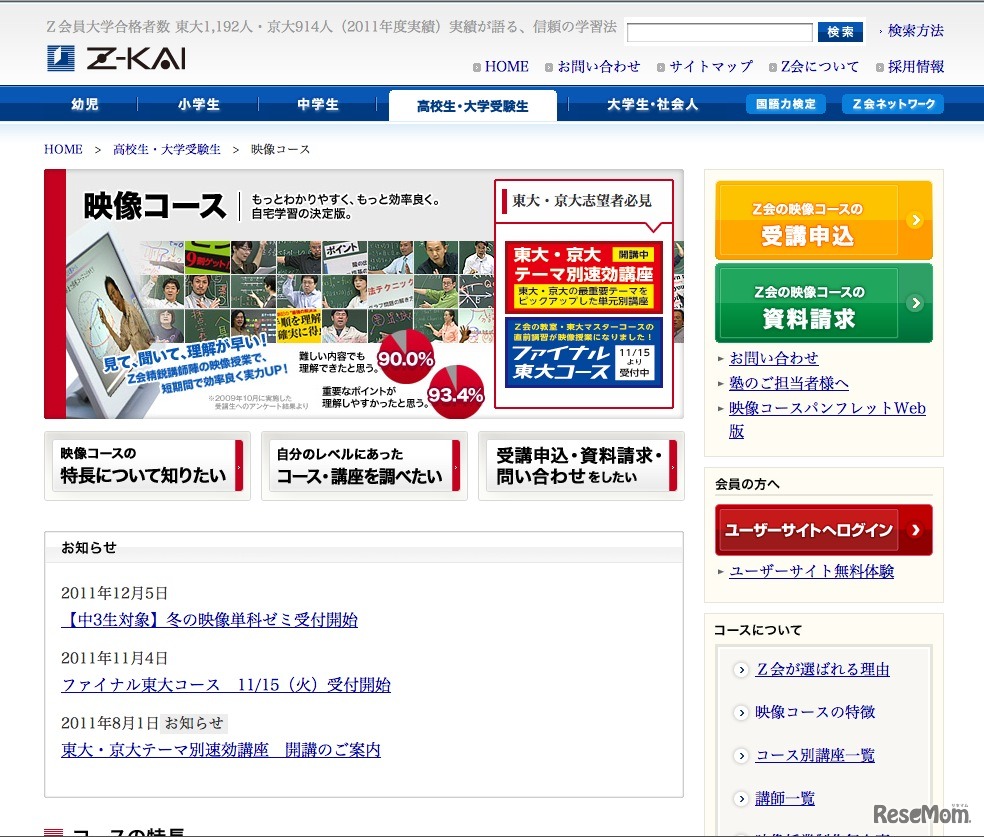Select the 中学生 navigation tab
This screenshot has width=984, height=837.
318,104
